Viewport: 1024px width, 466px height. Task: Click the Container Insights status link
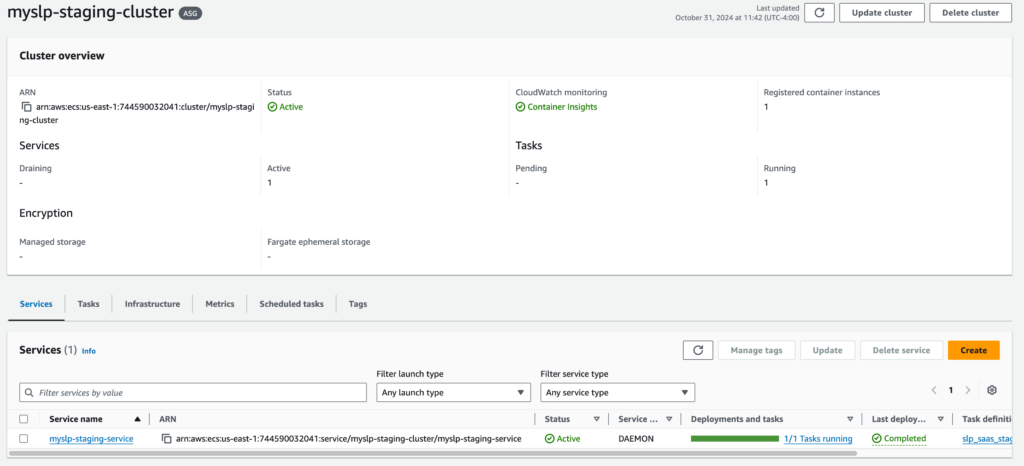(556, 107)
